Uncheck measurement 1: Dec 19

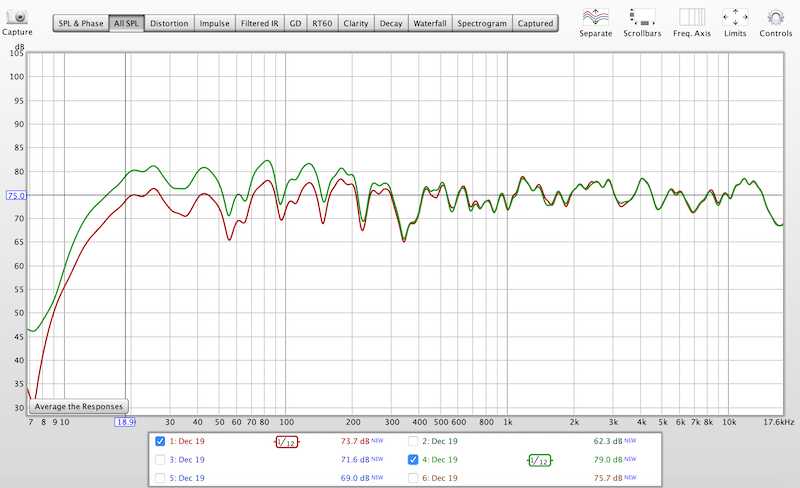[160, 441]
